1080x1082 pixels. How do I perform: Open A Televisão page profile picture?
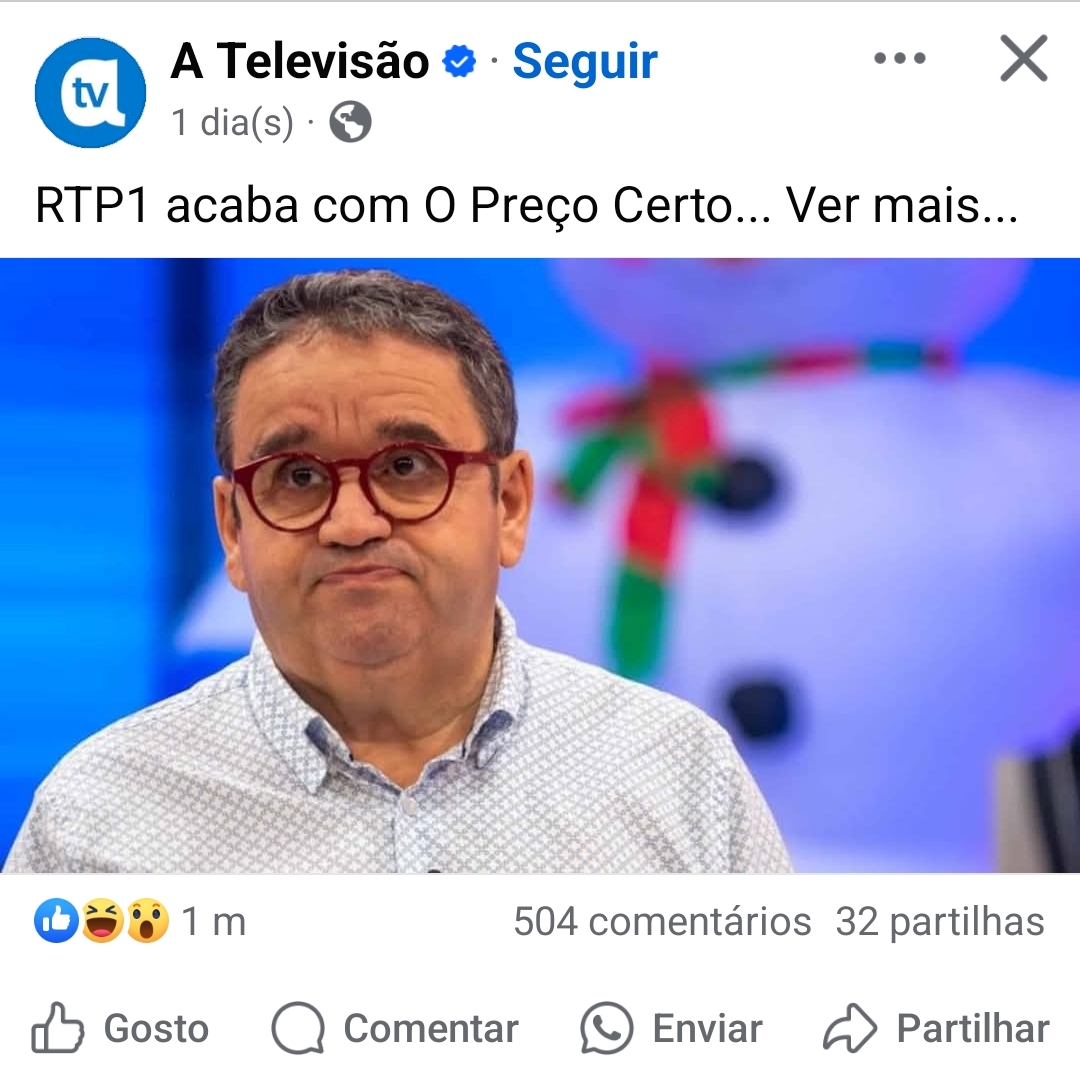coord(90,92)
